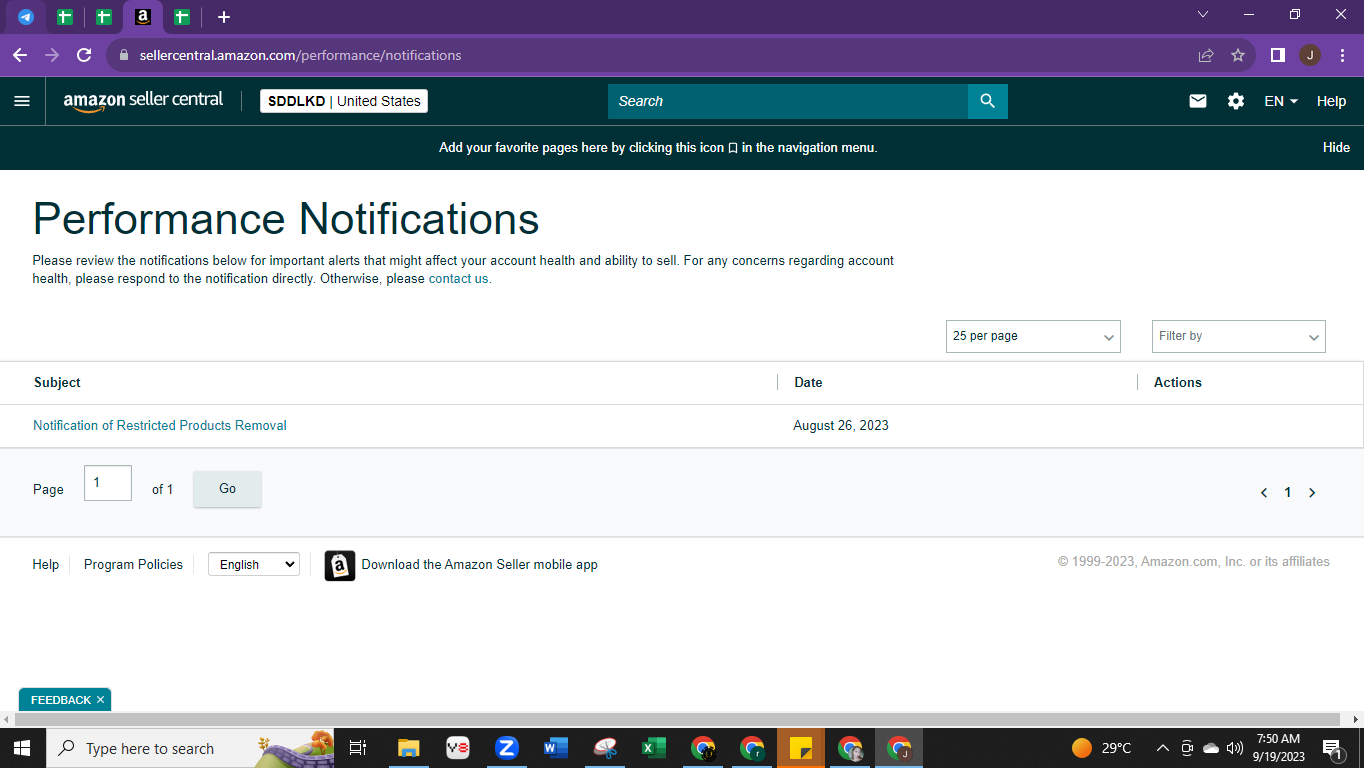The image size is (1364, 768).
Task: Focus the Search box in header
Action: [x=788, y=101]
